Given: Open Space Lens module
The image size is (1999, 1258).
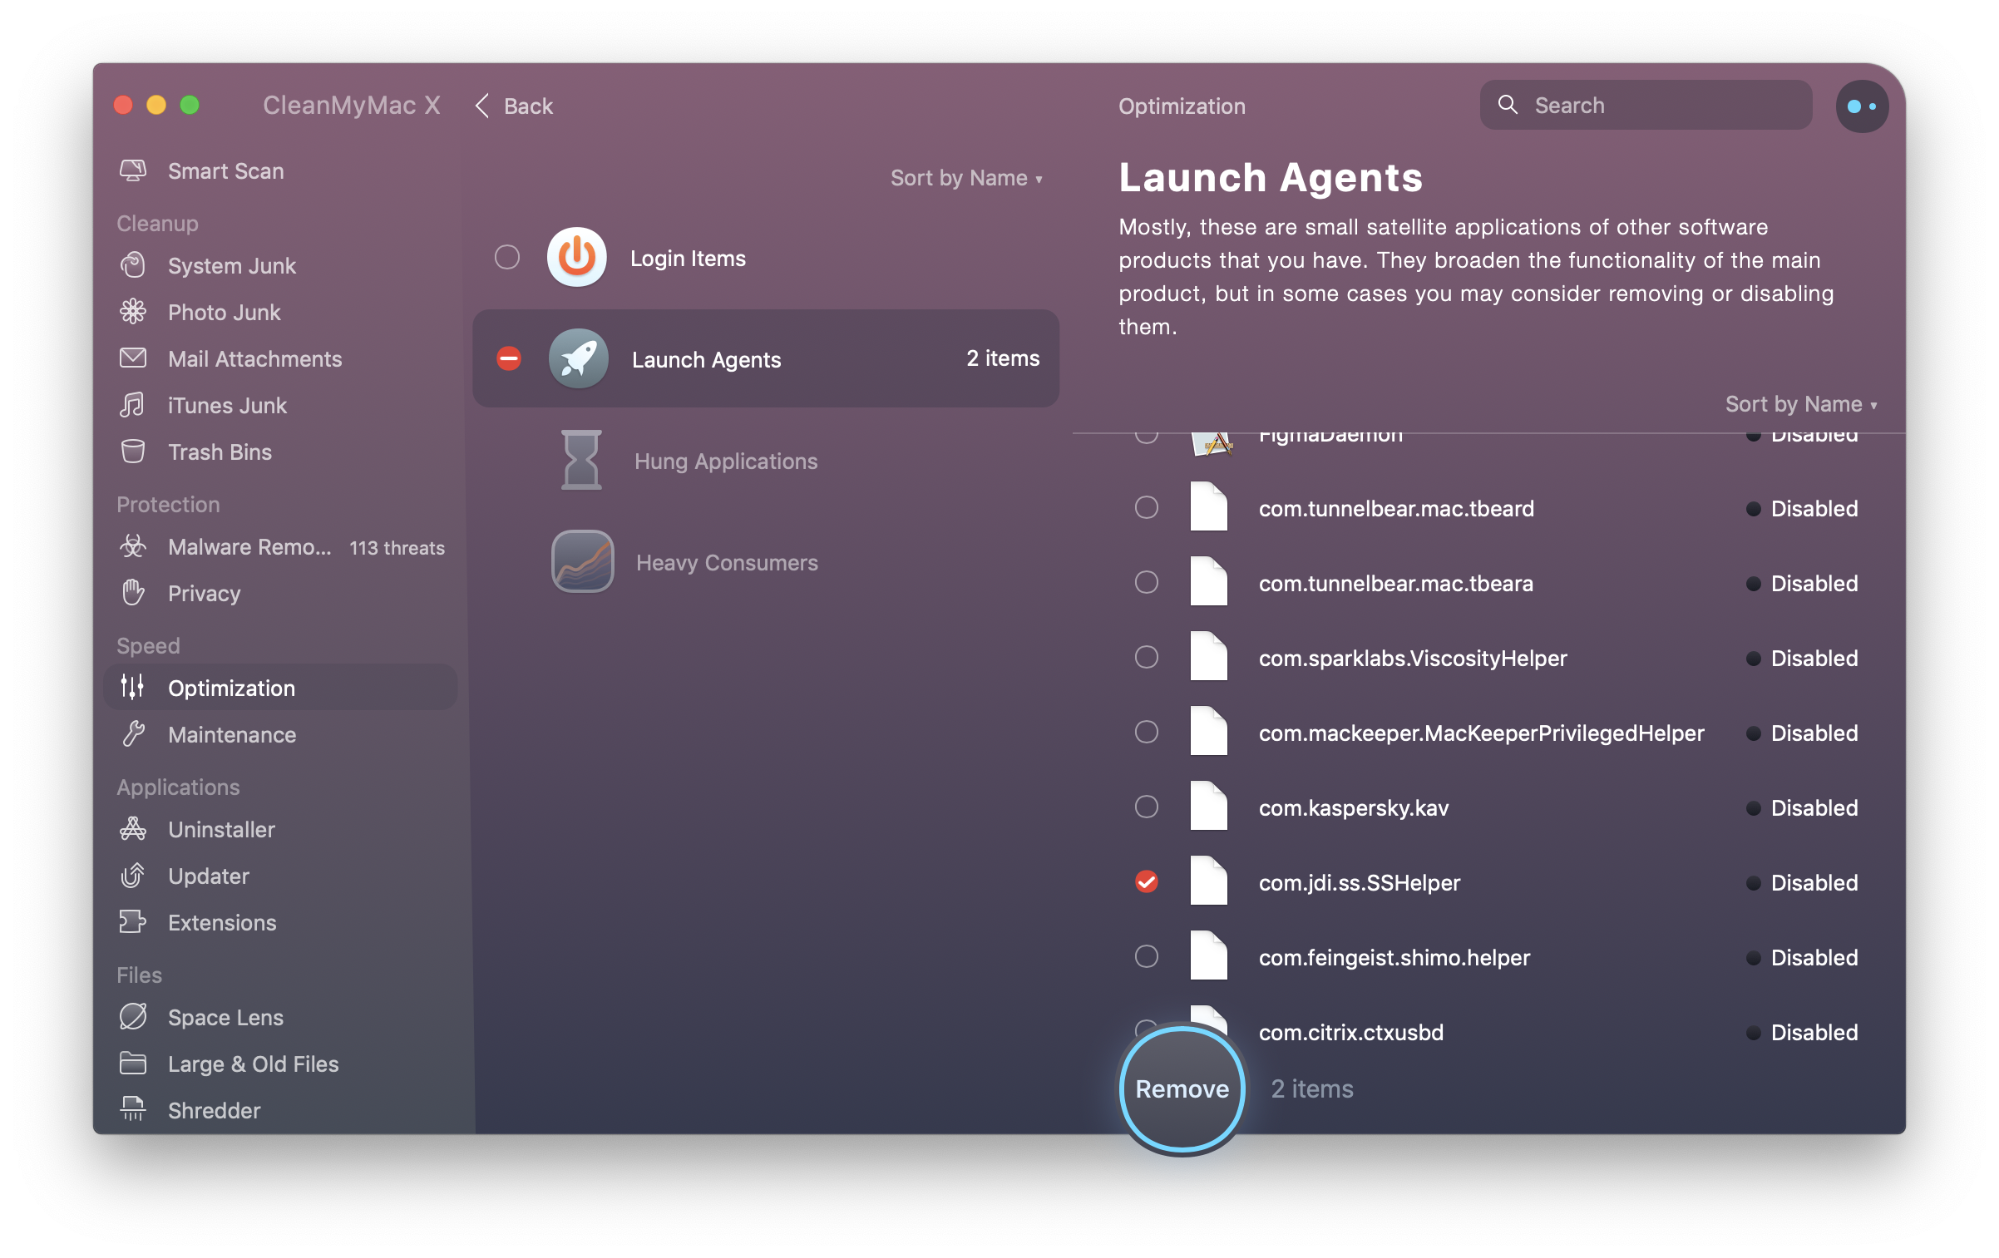Looking at the screenshot, I should [x=280, y=1017].
